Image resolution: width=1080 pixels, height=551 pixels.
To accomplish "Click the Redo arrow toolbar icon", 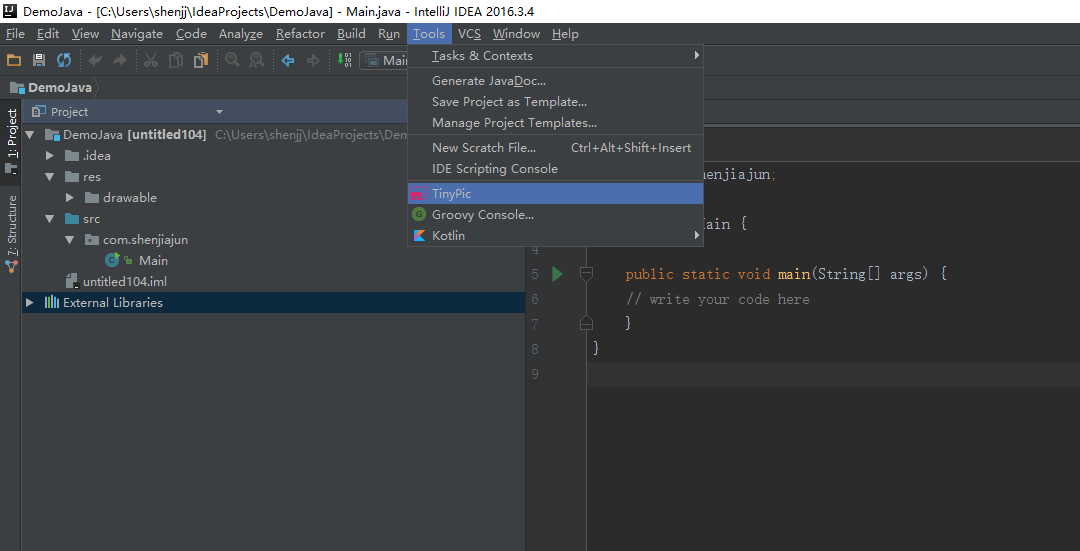I will (x=119, y=61).
